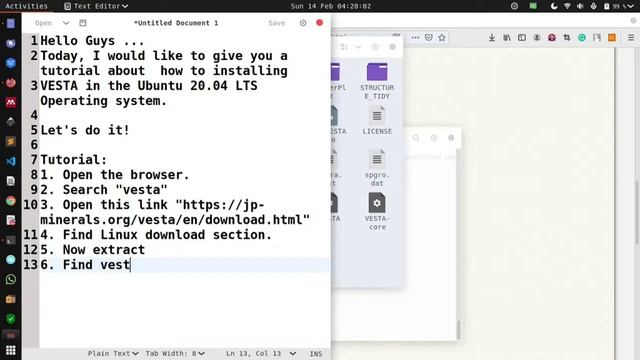Image resolution: width=640 pixels, height=360 pixels.
Task: Click the Wi-Fi tray icon
Action: click(567, 6)
